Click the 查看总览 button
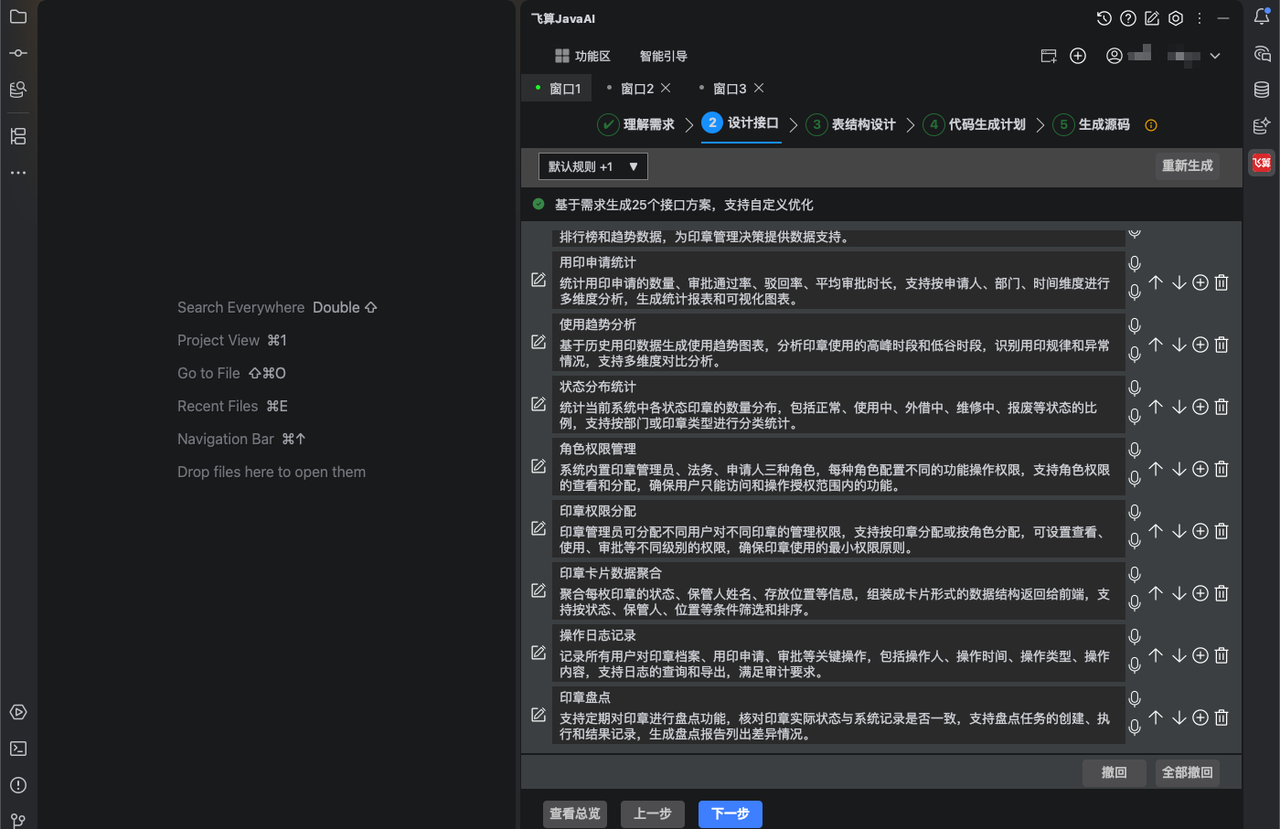The height and width of the screenshot is (829, 1280). pyautogui.click(x=575, y=814)
